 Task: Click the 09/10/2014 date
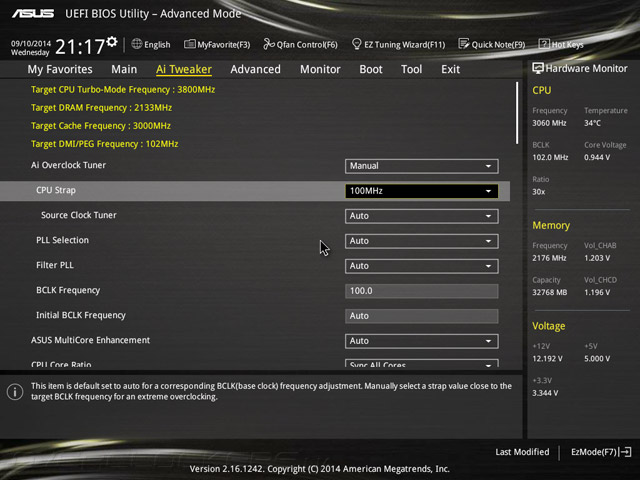point(31,43)
